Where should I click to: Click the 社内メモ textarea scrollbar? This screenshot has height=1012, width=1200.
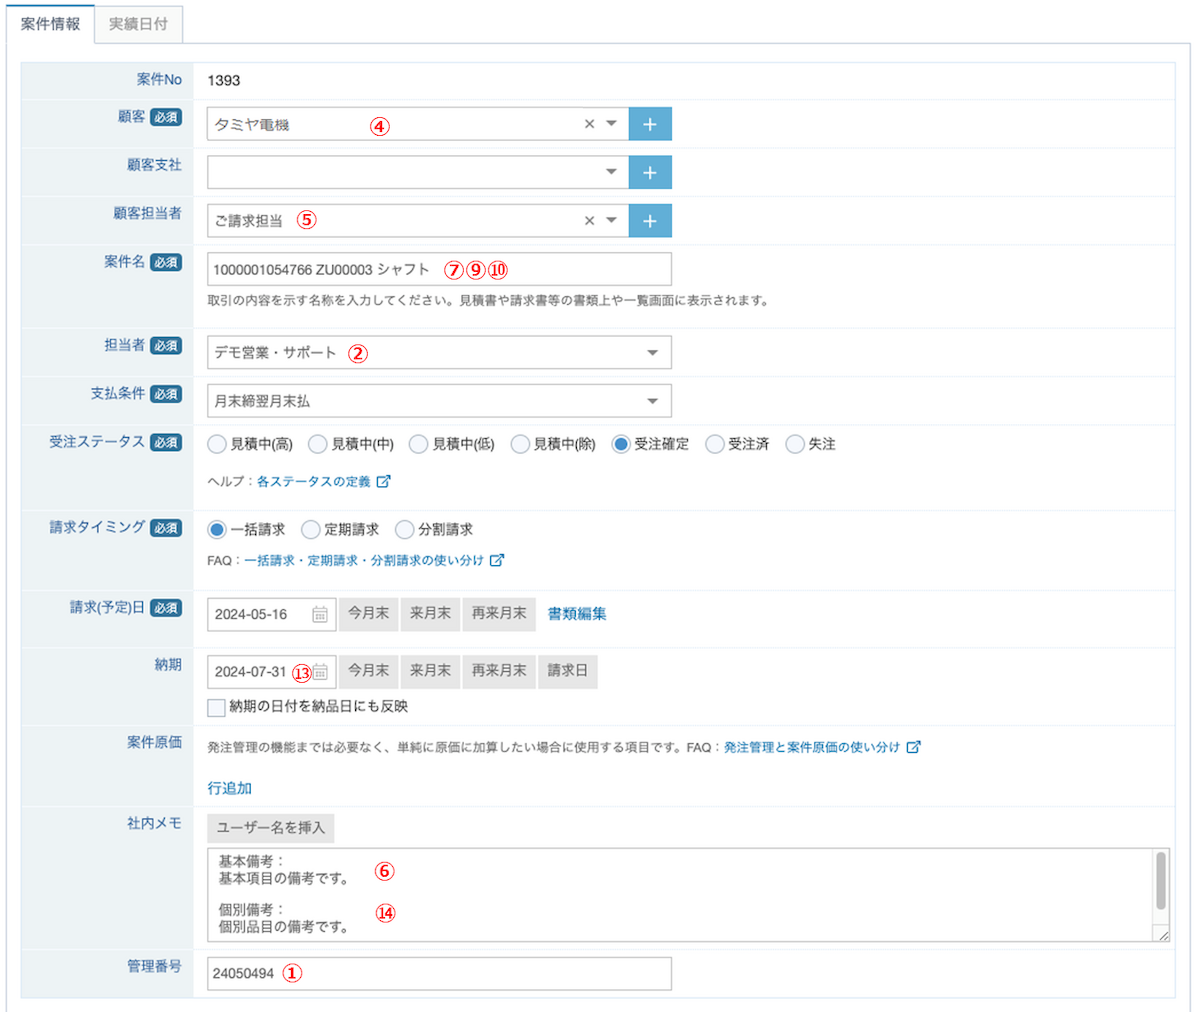click(x=1161, y=882)
